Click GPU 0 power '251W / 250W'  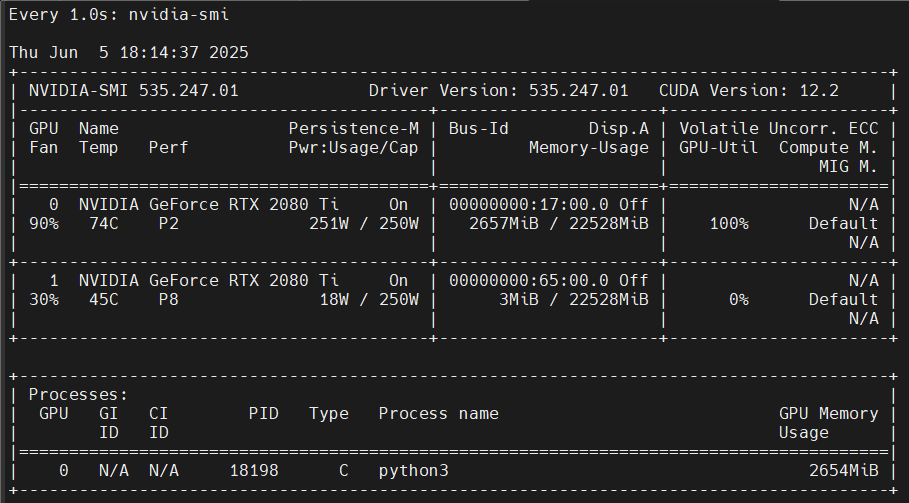pos(363,224)
